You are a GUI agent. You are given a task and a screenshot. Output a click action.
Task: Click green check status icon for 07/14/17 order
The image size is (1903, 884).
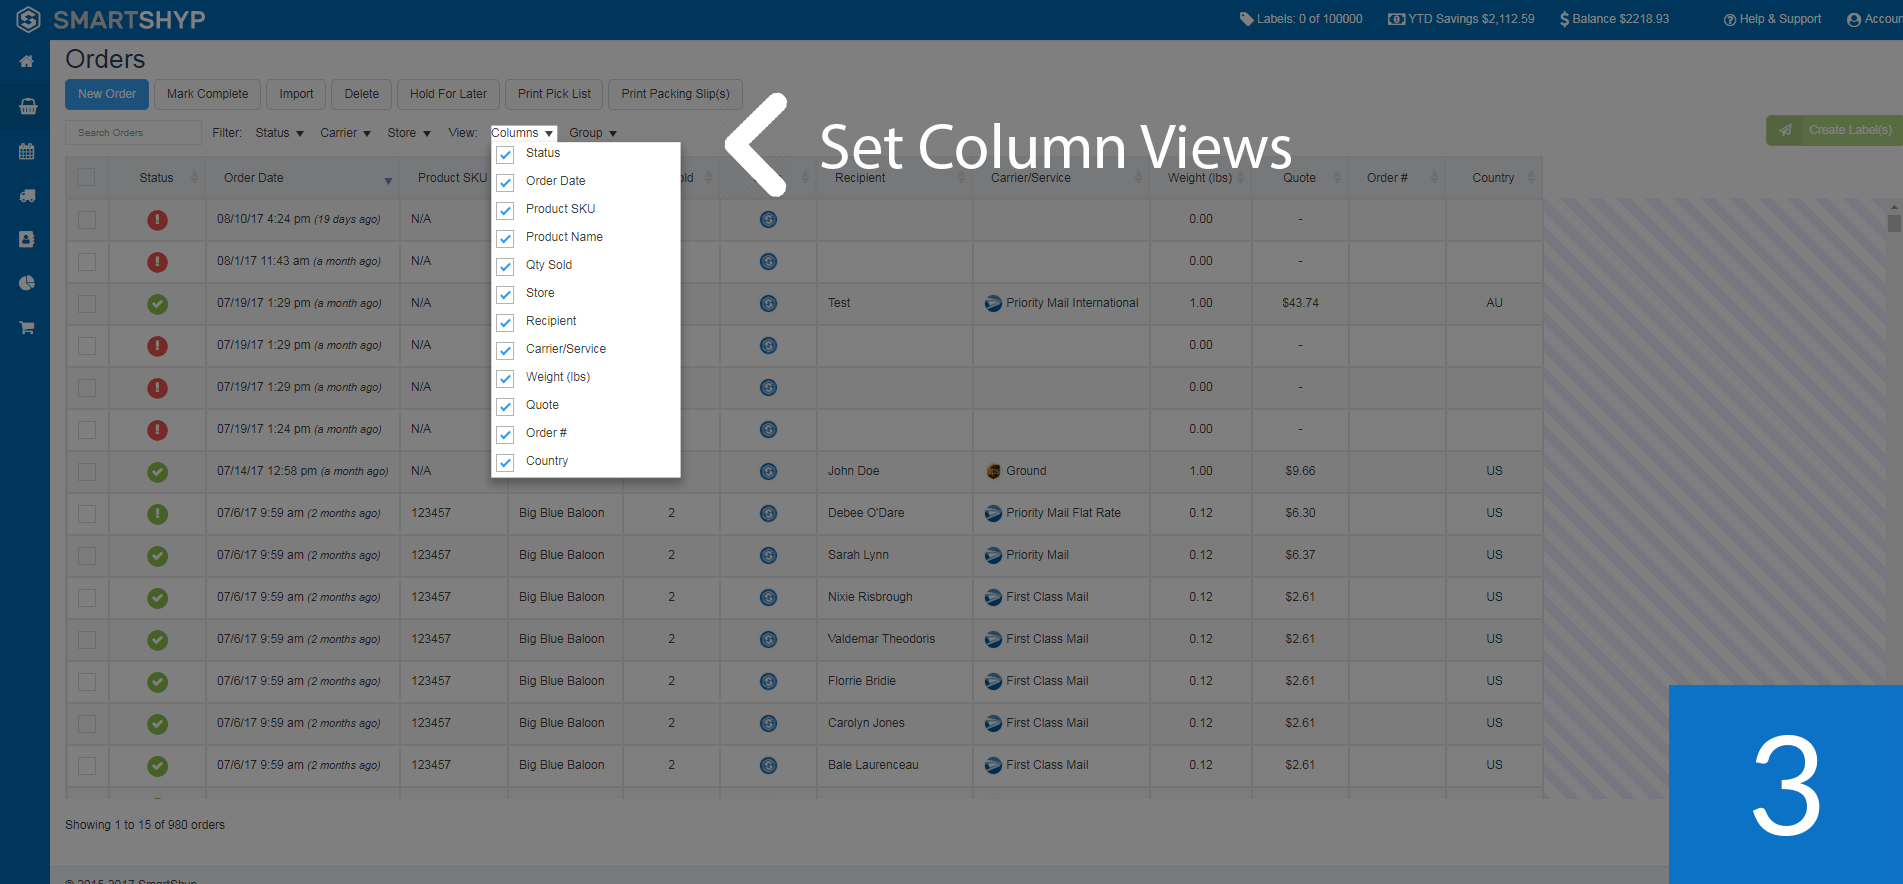point(157,472)
